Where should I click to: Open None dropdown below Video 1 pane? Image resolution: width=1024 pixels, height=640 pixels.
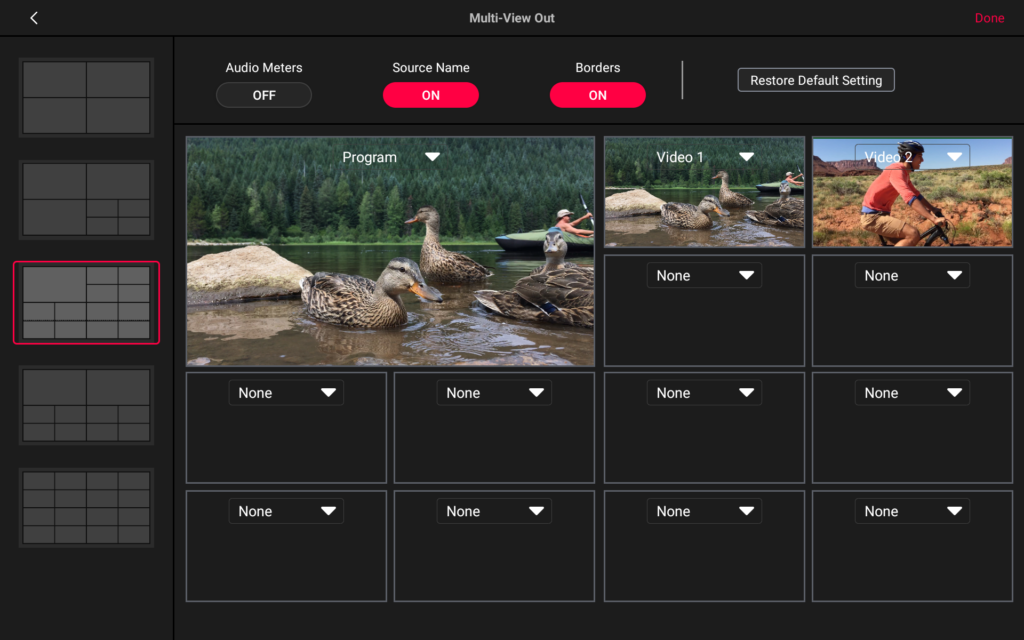[x=704, y=276]
